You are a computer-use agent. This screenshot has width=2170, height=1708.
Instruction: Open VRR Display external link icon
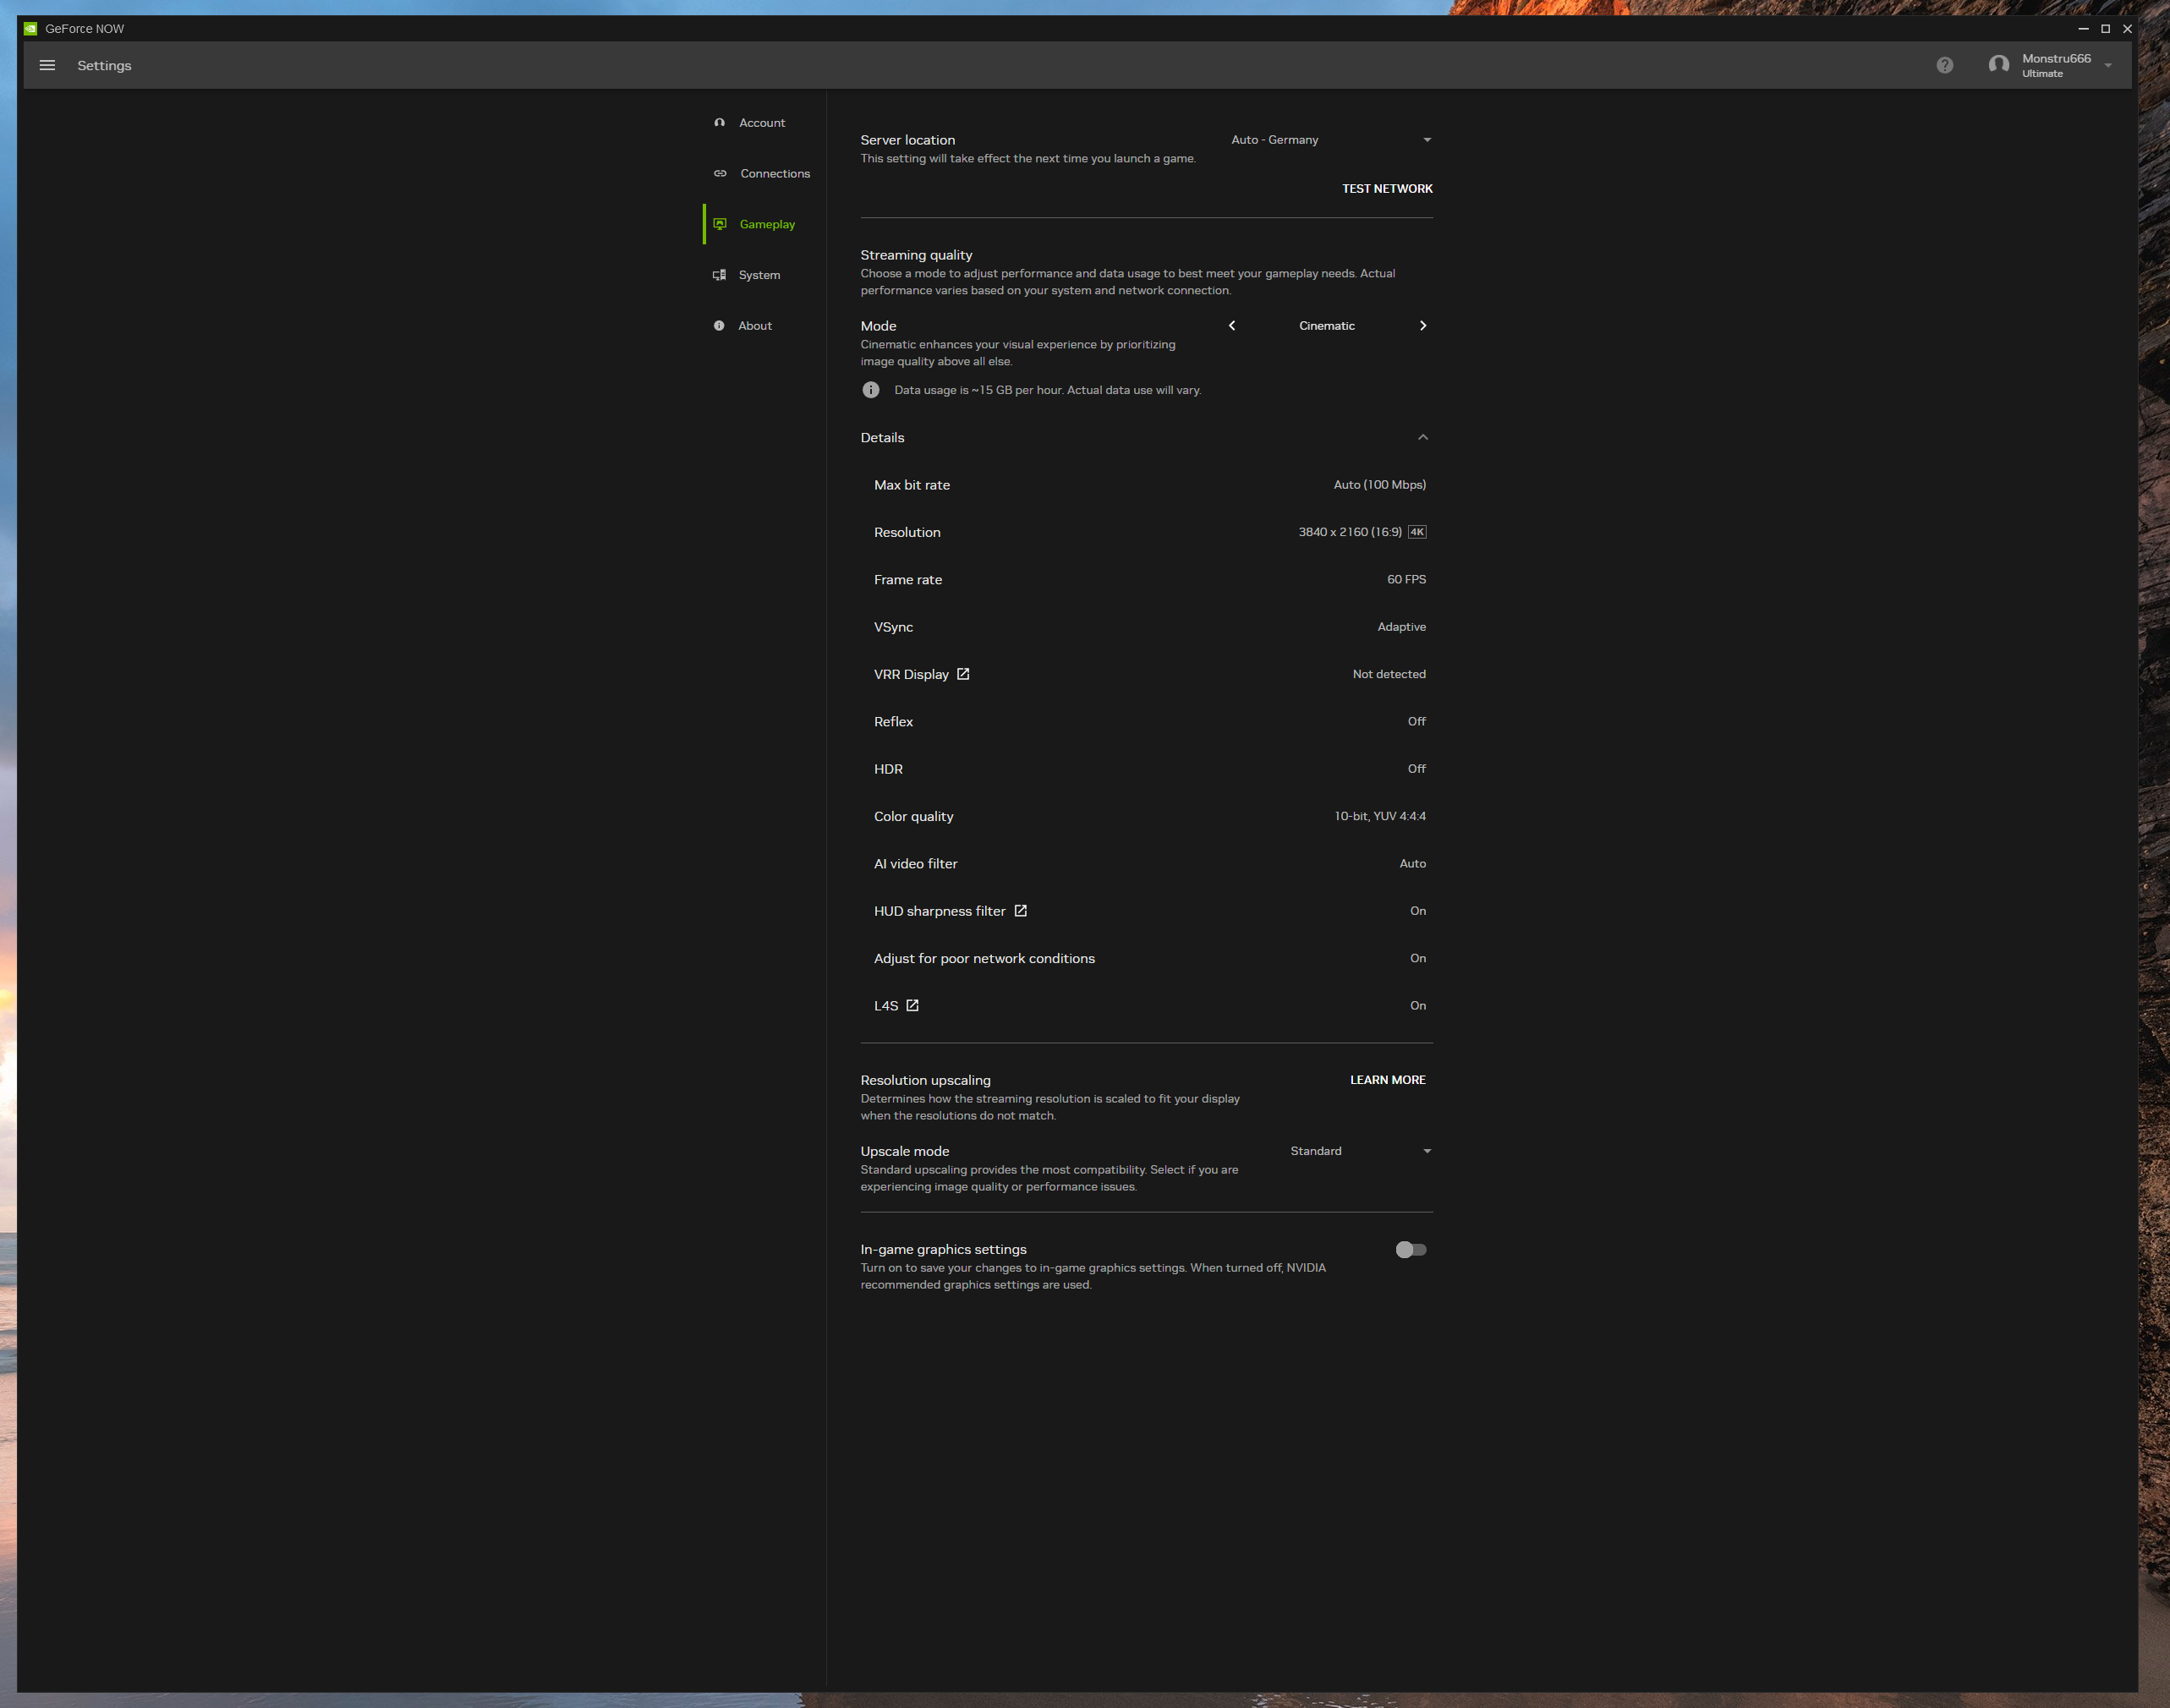[963, 674]
